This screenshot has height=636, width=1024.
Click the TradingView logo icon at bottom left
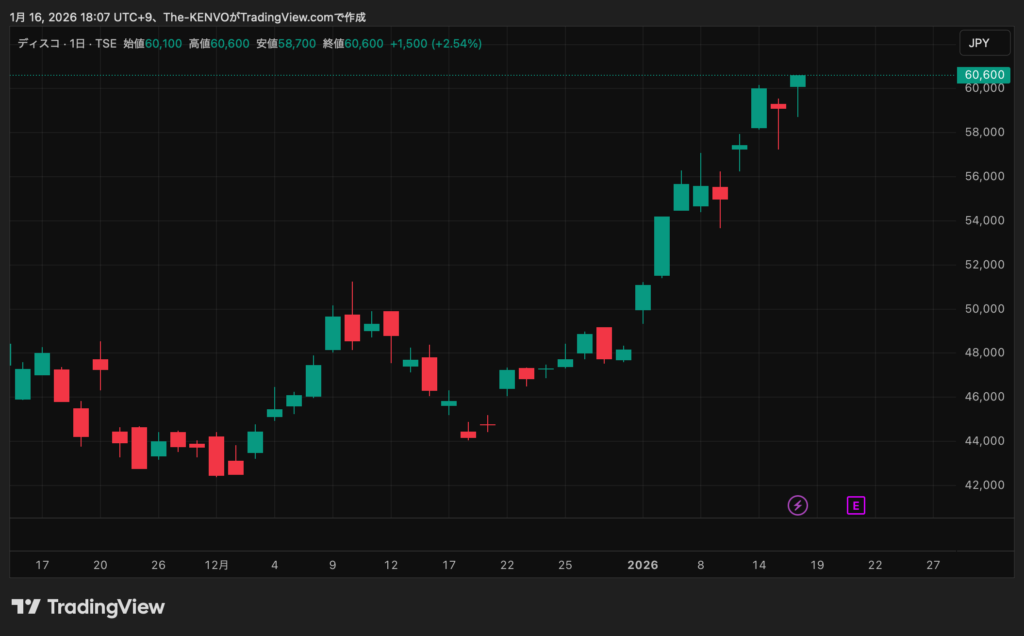(26, 607)
